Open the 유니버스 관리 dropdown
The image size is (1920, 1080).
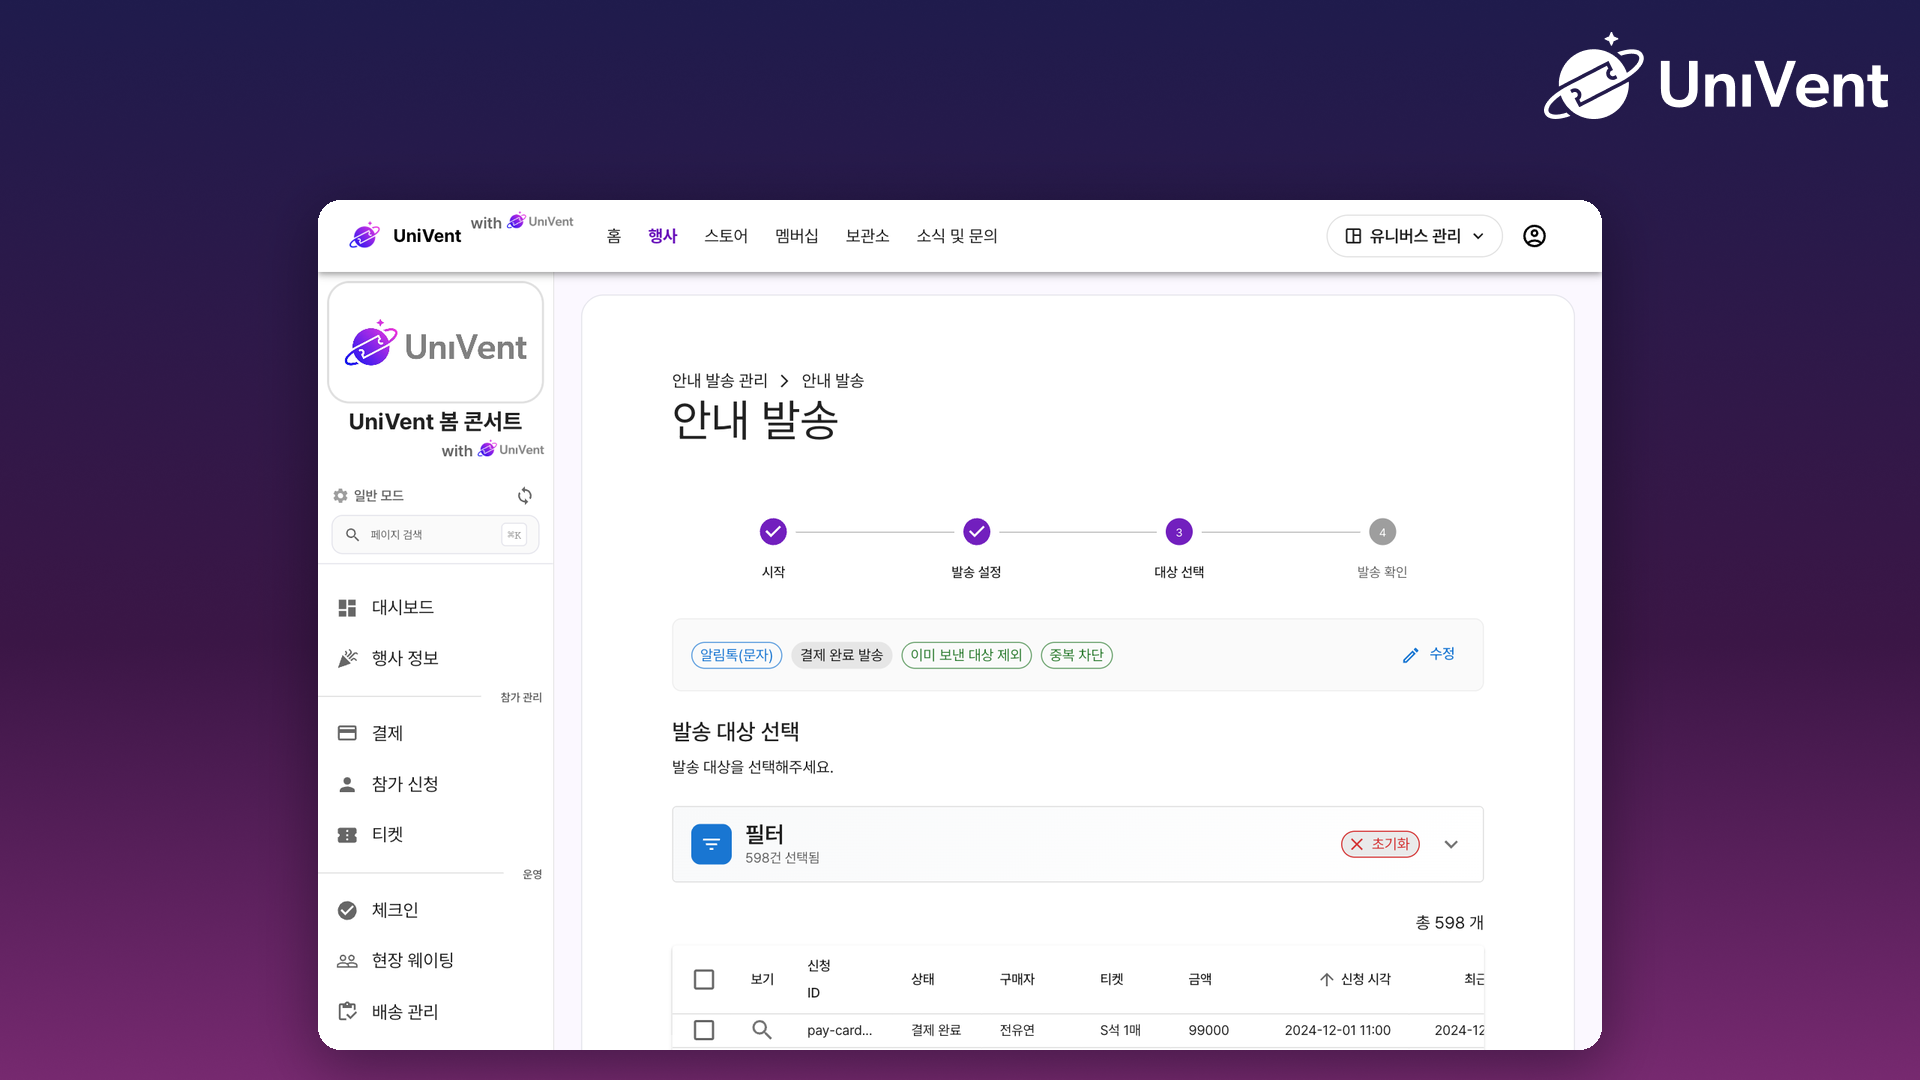(x=1414, y=236)
